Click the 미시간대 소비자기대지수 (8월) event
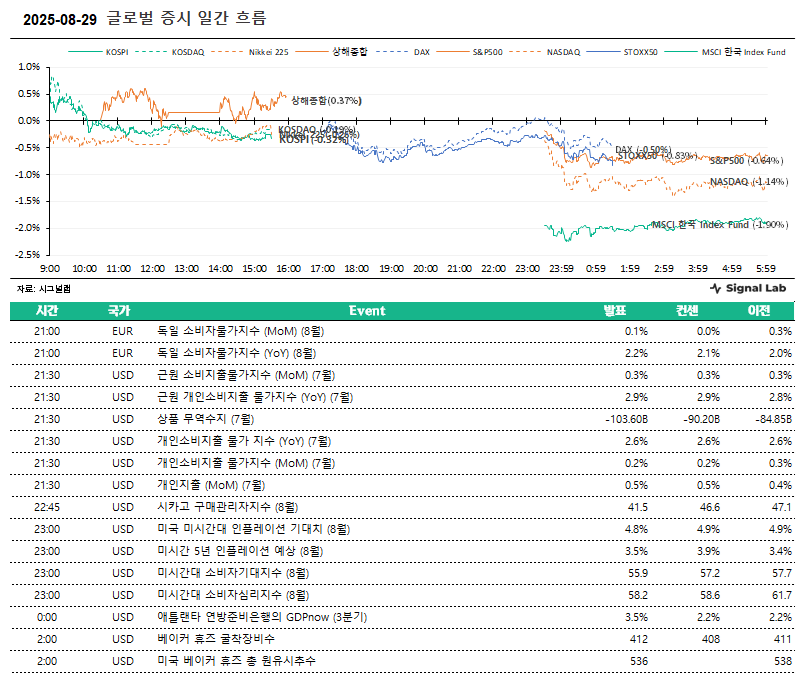 point(233,573)
